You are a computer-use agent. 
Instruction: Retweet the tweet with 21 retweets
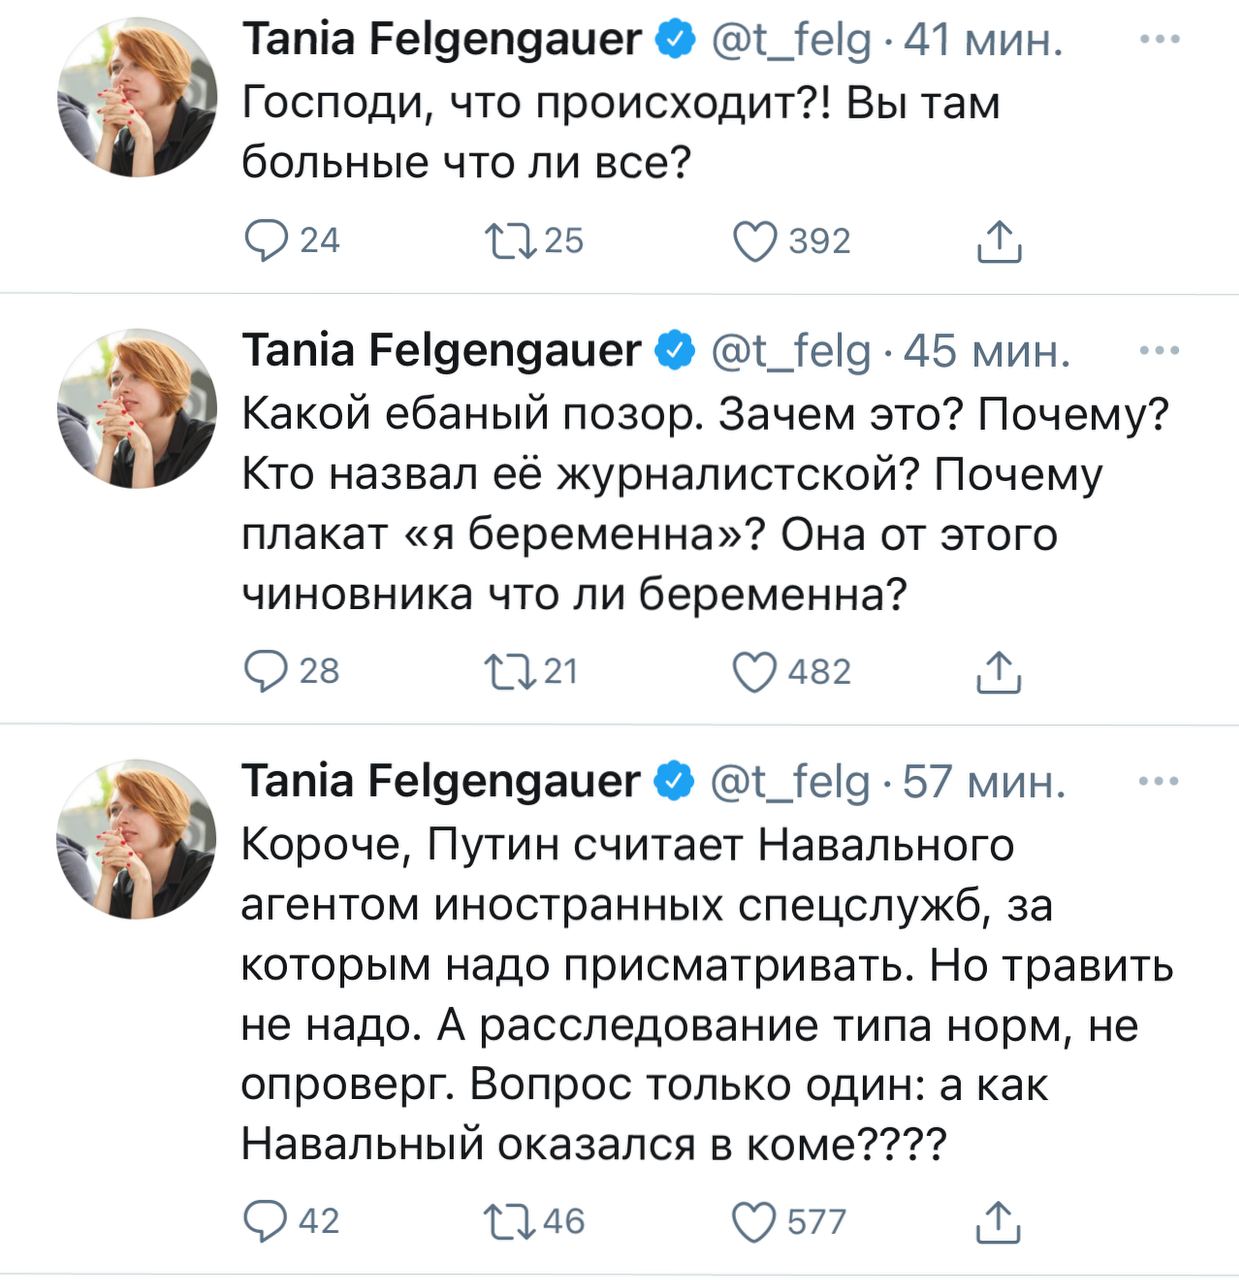point(511,671)
